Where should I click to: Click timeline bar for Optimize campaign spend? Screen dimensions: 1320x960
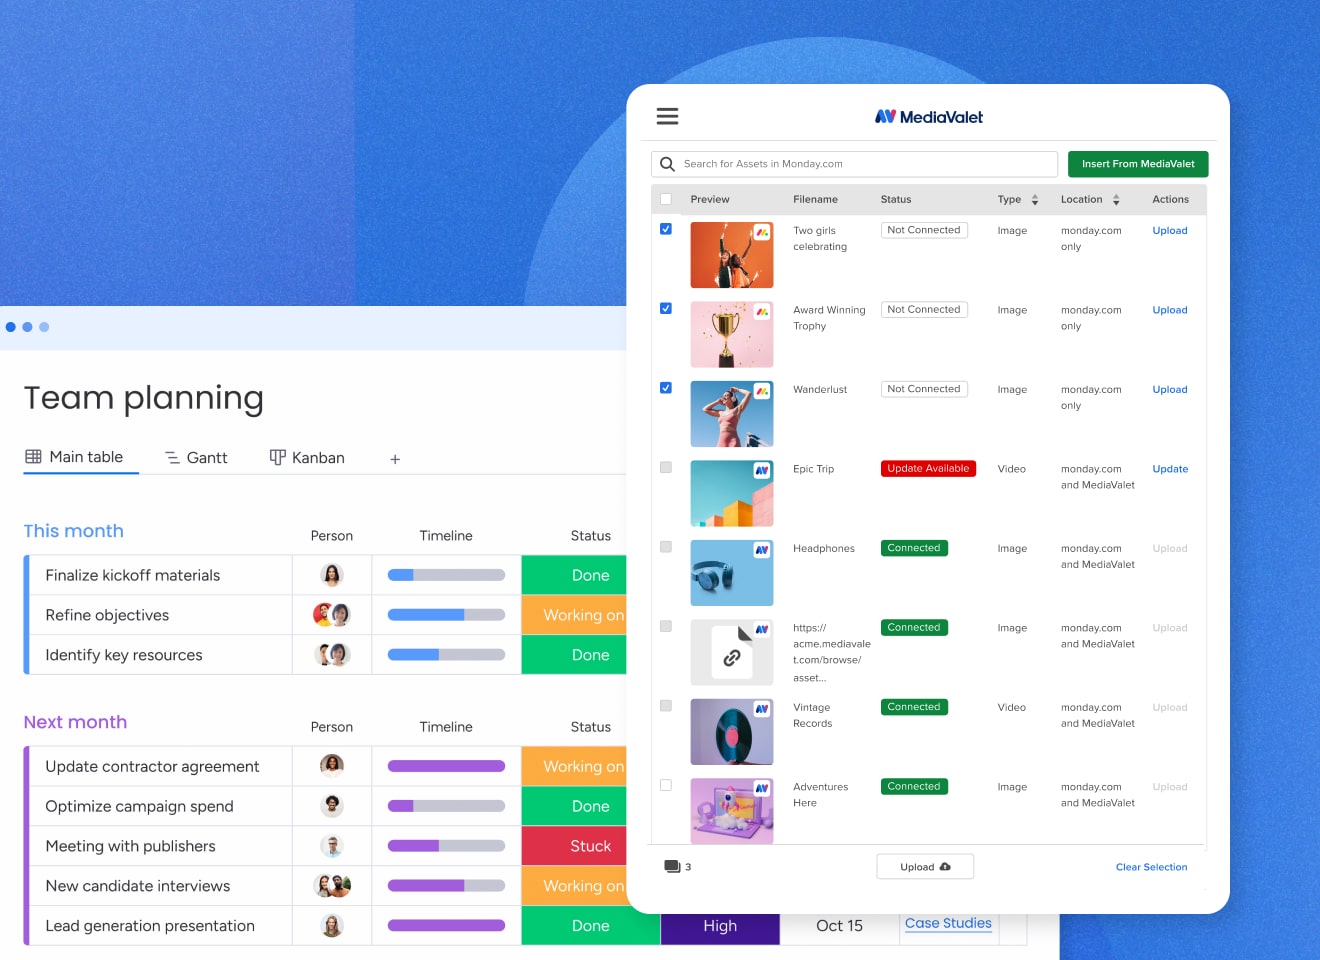tap(446, 806)
